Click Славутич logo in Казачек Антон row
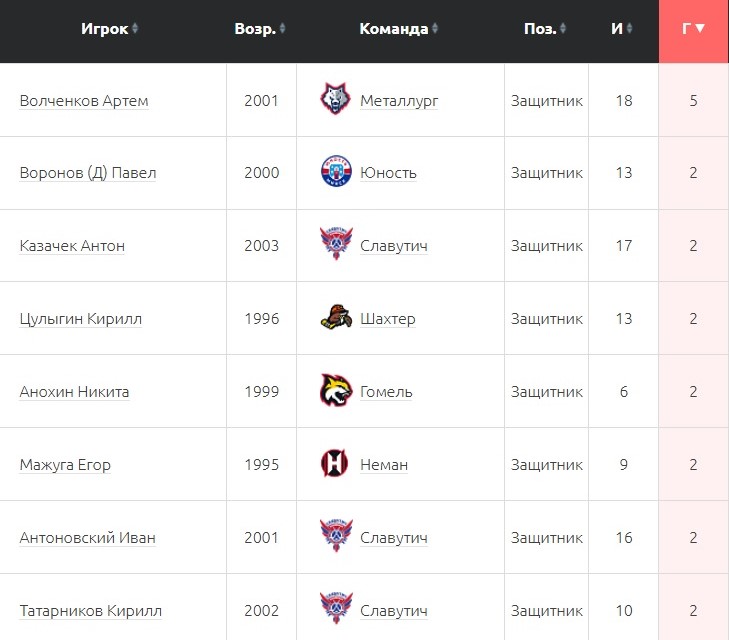729x640 pixels. click(336, 246)
